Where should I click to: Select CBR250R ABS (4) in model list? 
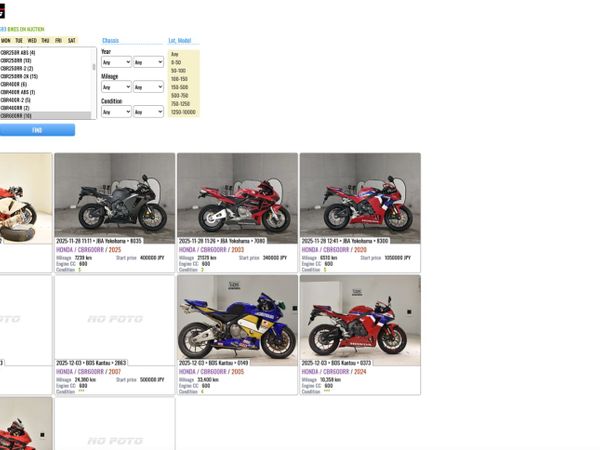18,52
